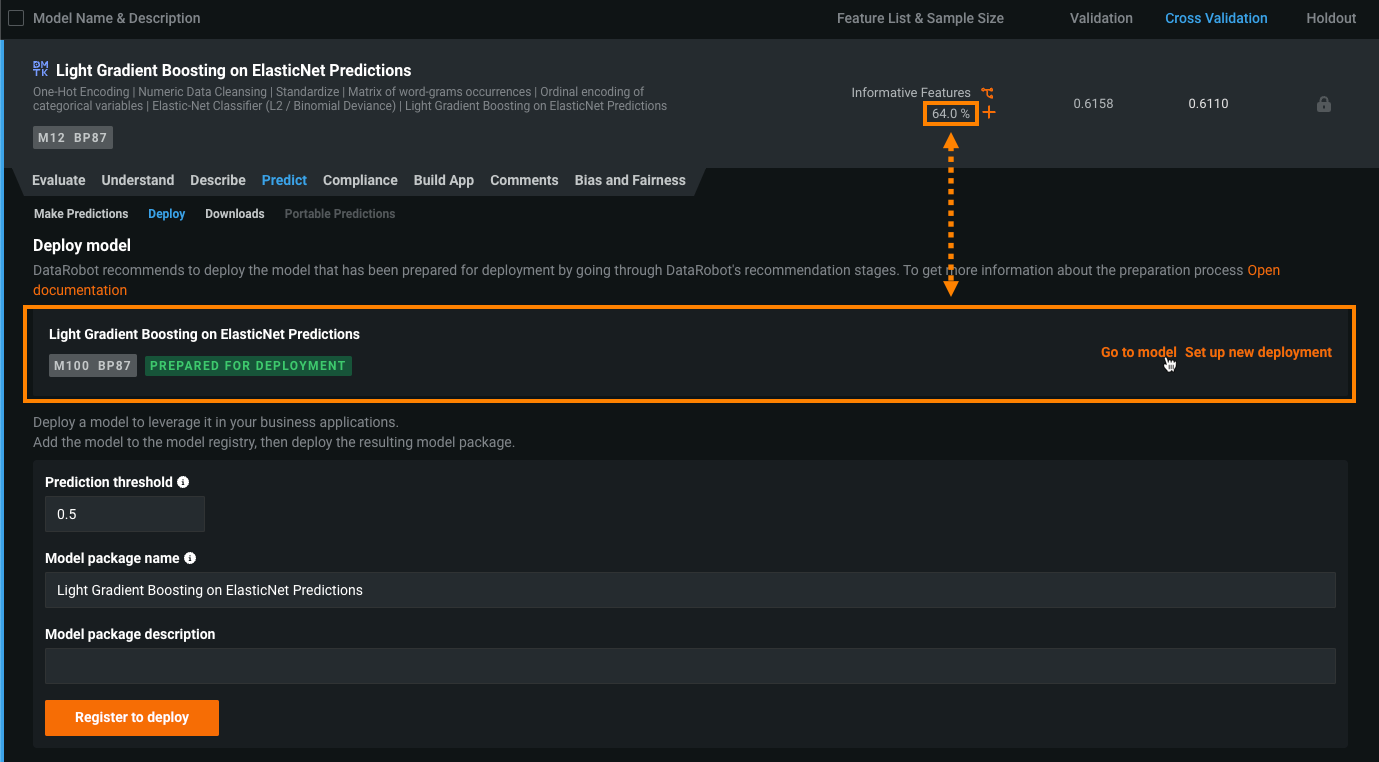Sort by Cross Validation column
The height and width of the screenshot is (762, 1379).
click(x=1215, y=18)
